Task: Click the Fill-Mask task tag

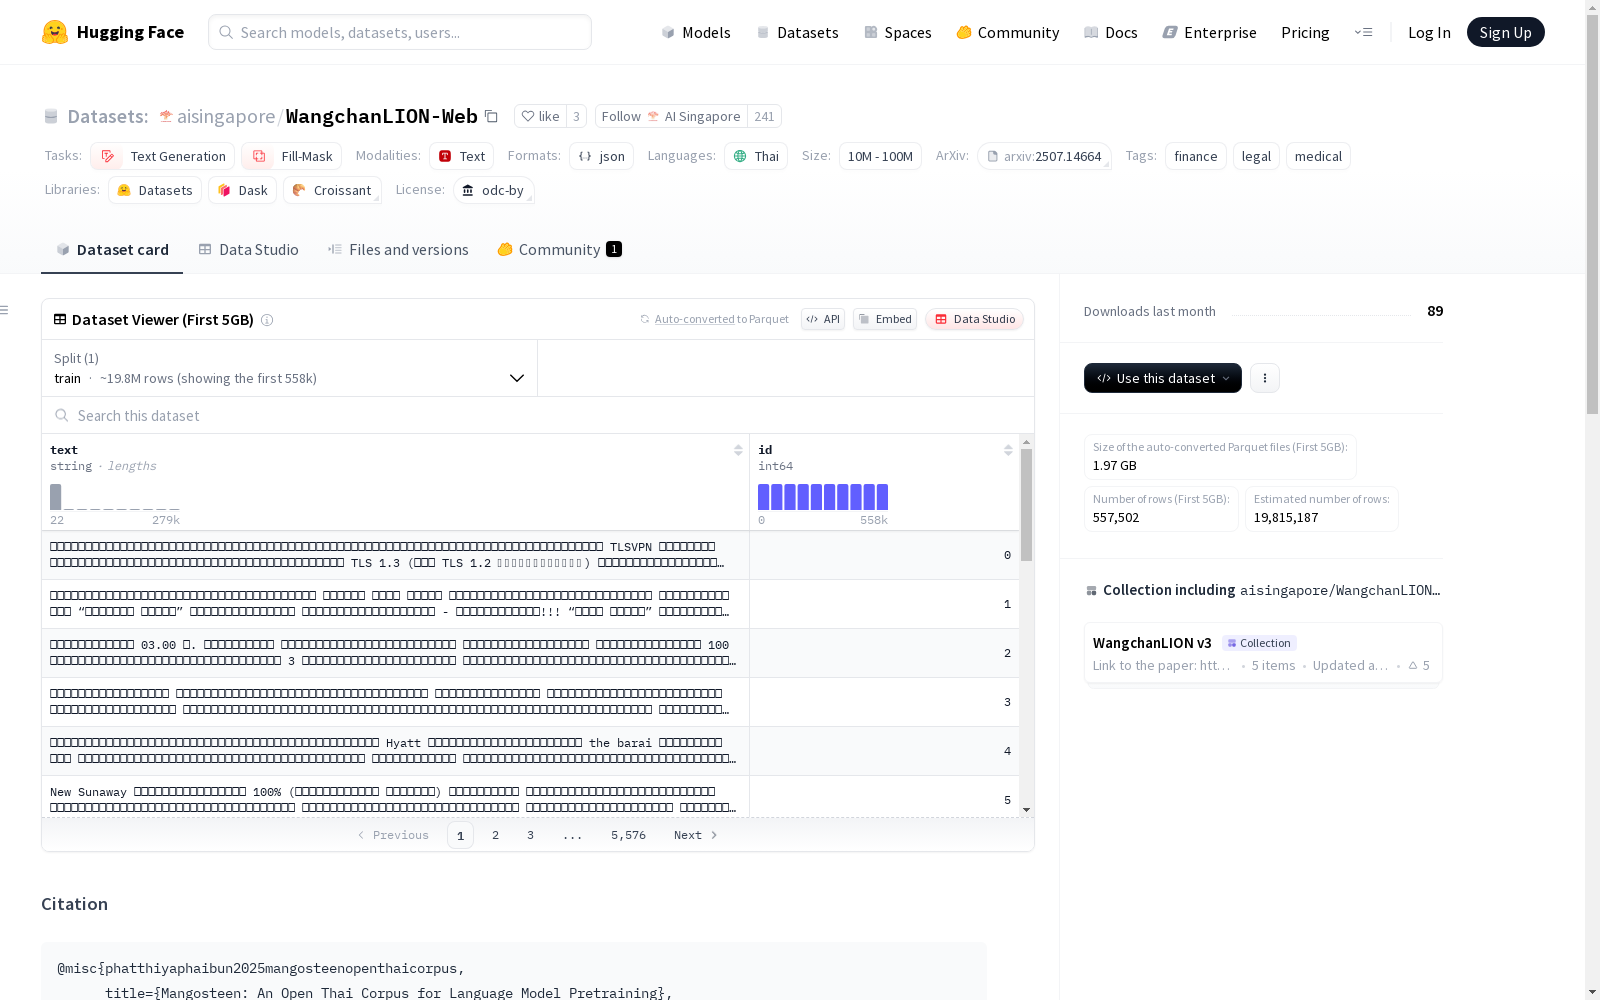Action: [292, 156]
